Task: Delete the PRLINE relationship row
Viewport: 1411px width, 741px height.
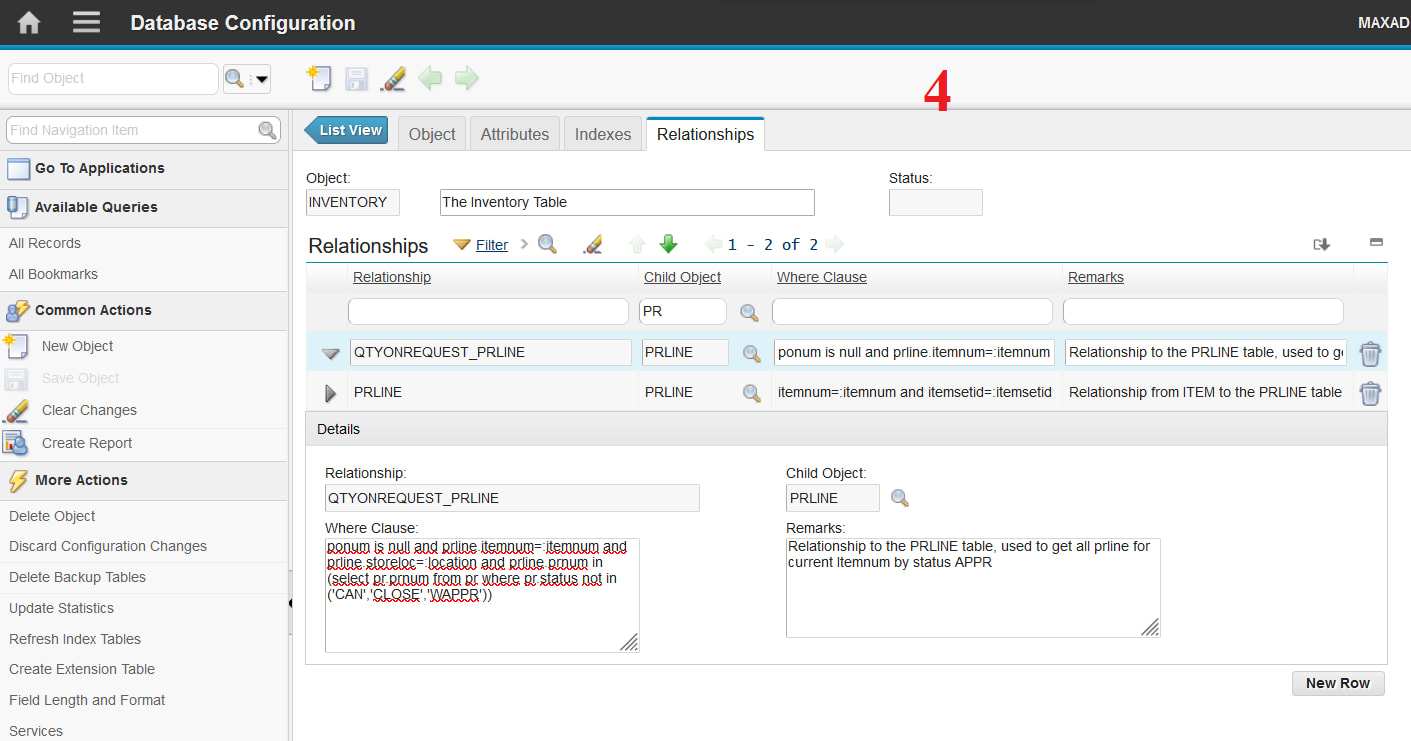Action: [1370, 393]
